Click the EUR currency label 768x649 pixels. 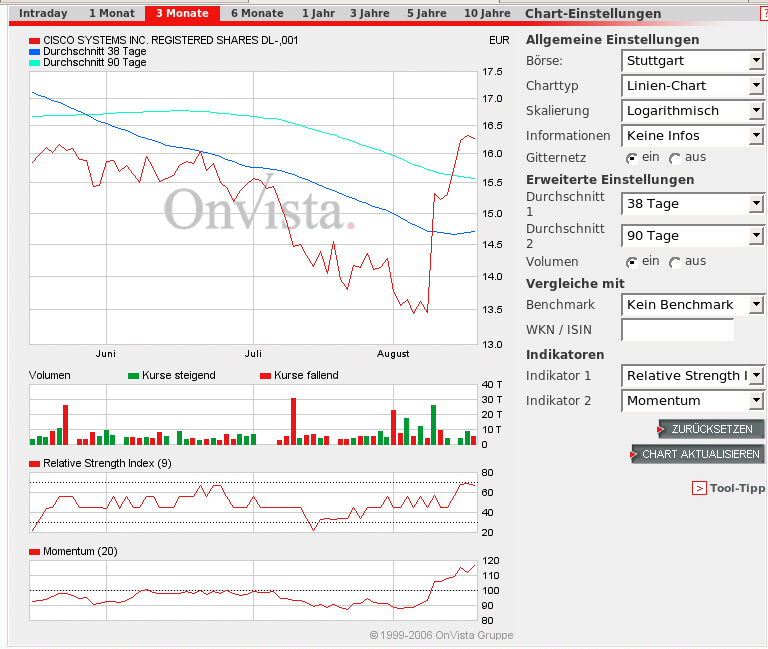pos(499,40)
